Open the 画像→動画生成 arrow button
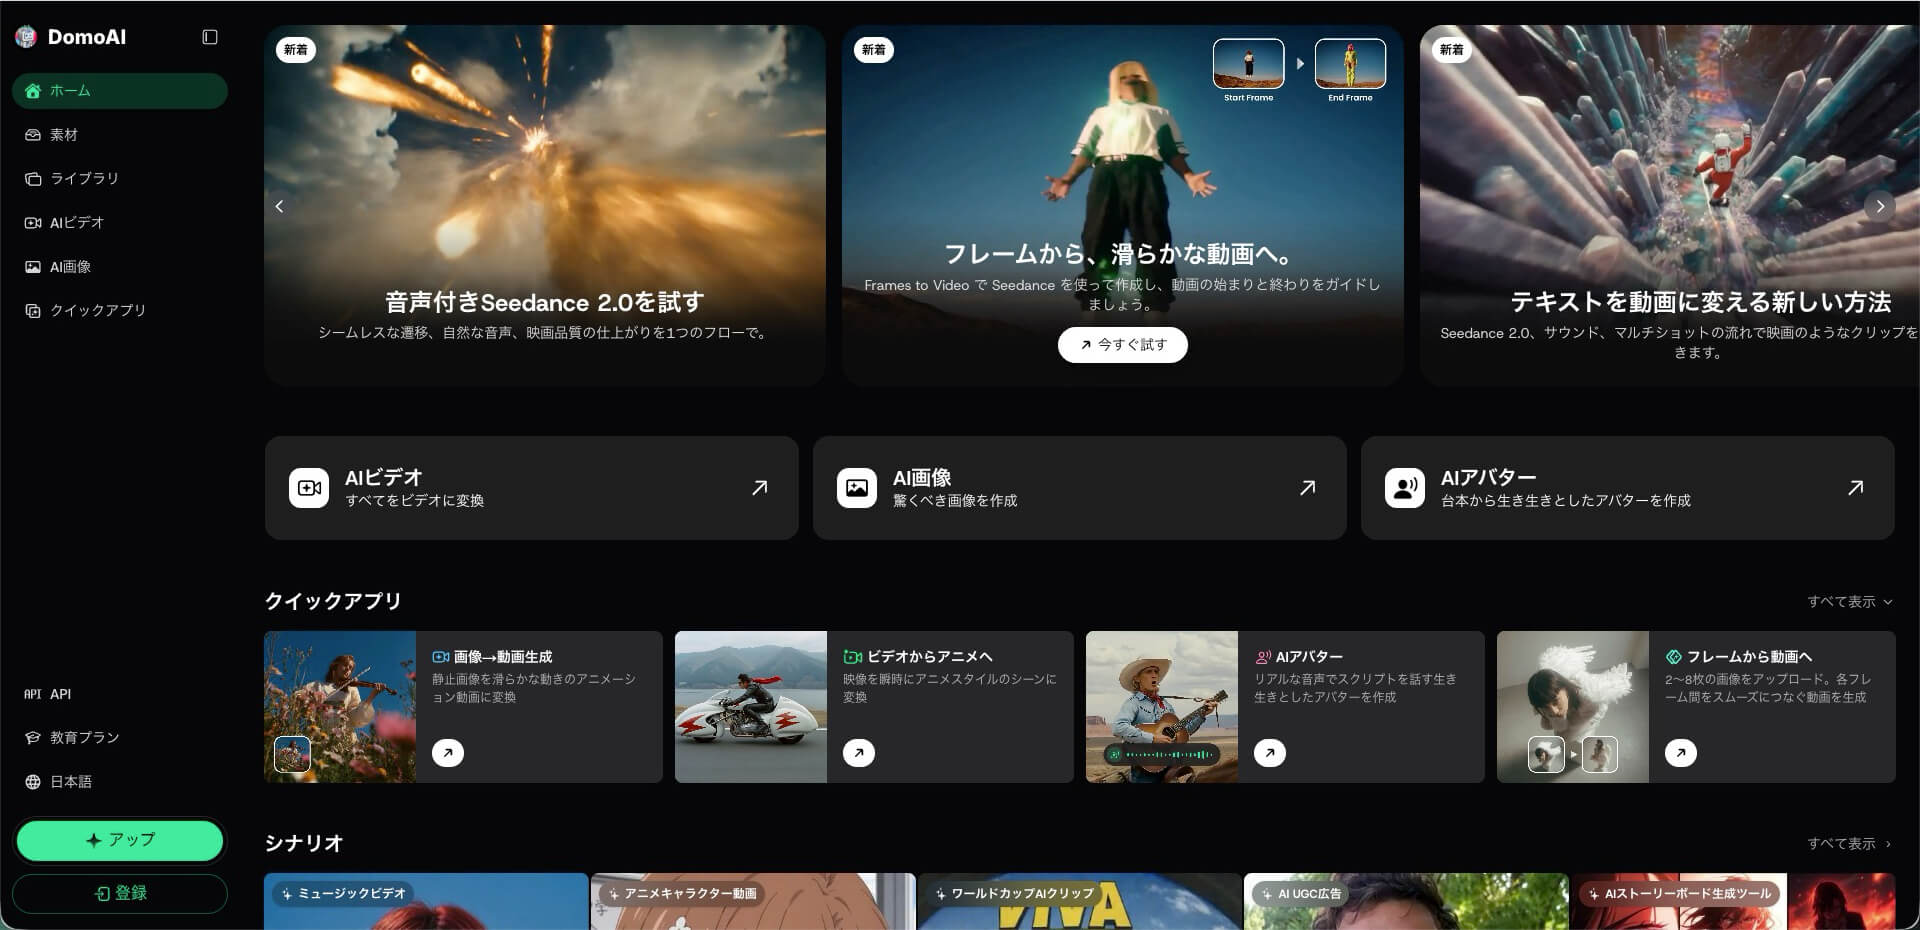1920x930 pixels. pyautogui.click(x=448, y=753)
